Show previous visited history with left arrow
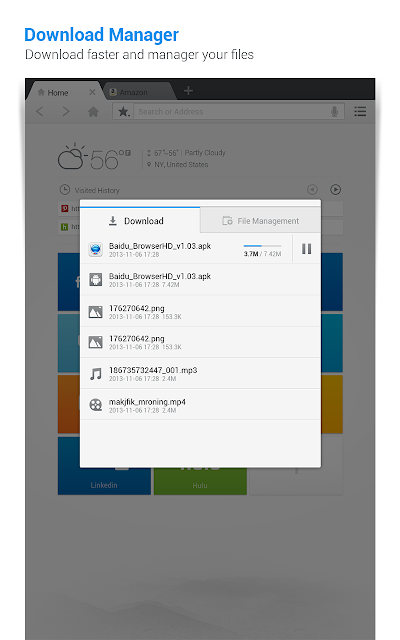The width and height of the screenshot is (400, 640). click(312, 189)
